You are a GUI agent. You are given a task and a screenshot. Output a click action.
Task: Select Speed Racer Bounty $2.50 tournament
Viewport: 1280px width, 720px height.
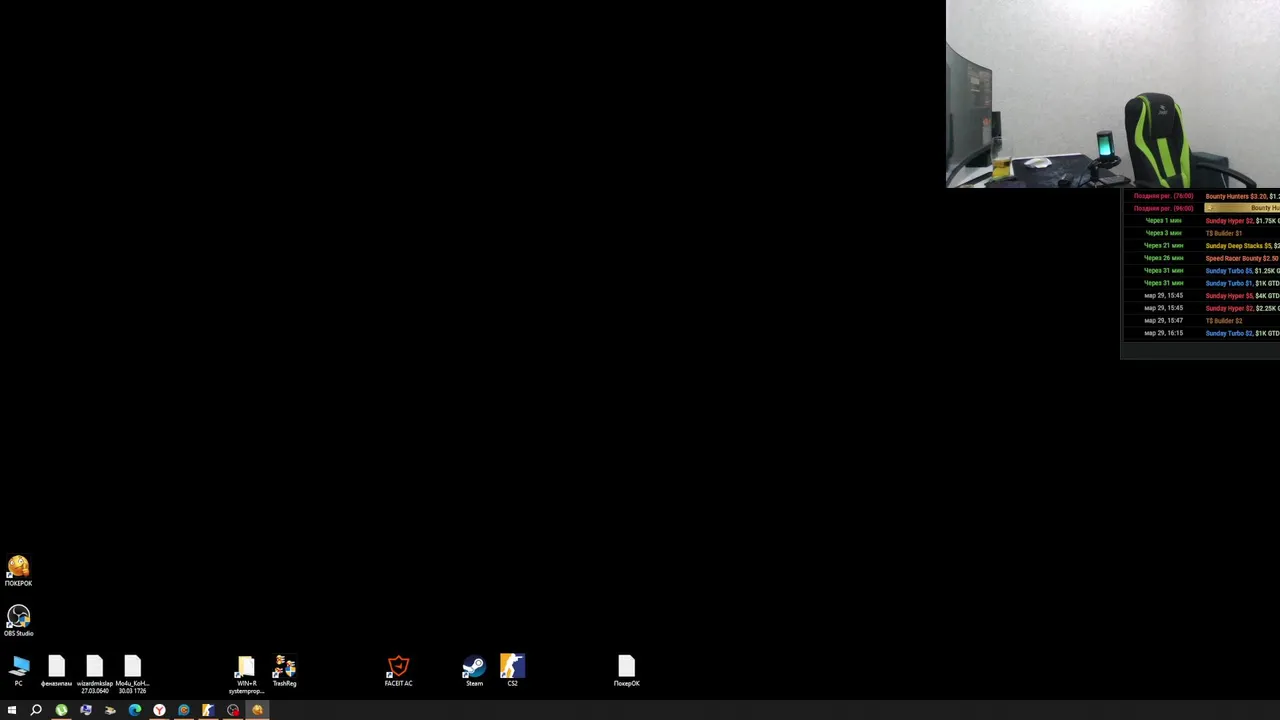click(1242, 258)
